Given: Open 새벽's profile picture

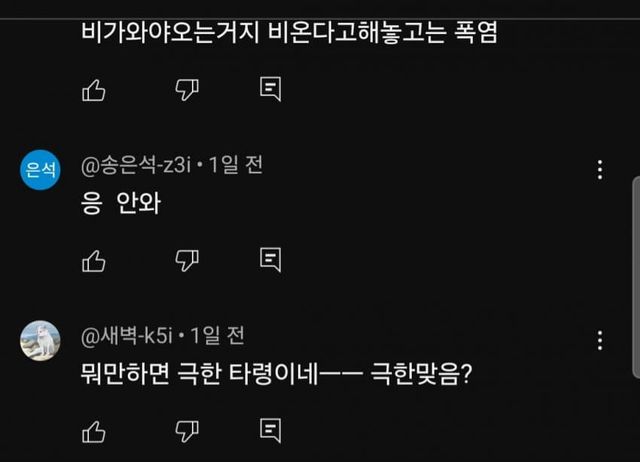Looking at the screenshot, I should coord(40,341).
